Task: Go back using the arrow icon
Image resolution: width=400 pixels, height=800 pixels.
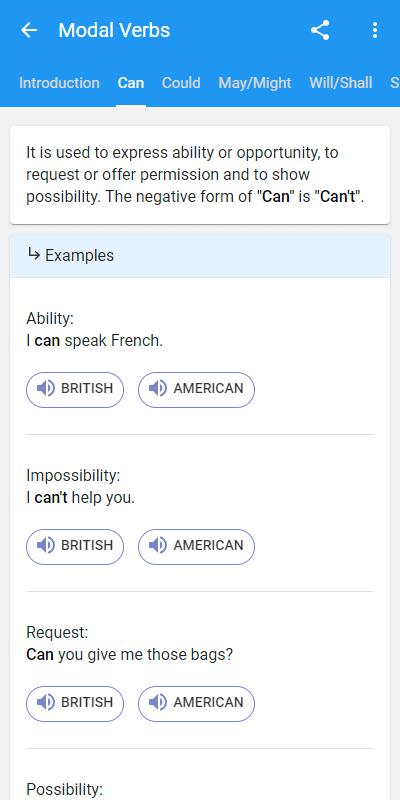Action: [29, 31]
